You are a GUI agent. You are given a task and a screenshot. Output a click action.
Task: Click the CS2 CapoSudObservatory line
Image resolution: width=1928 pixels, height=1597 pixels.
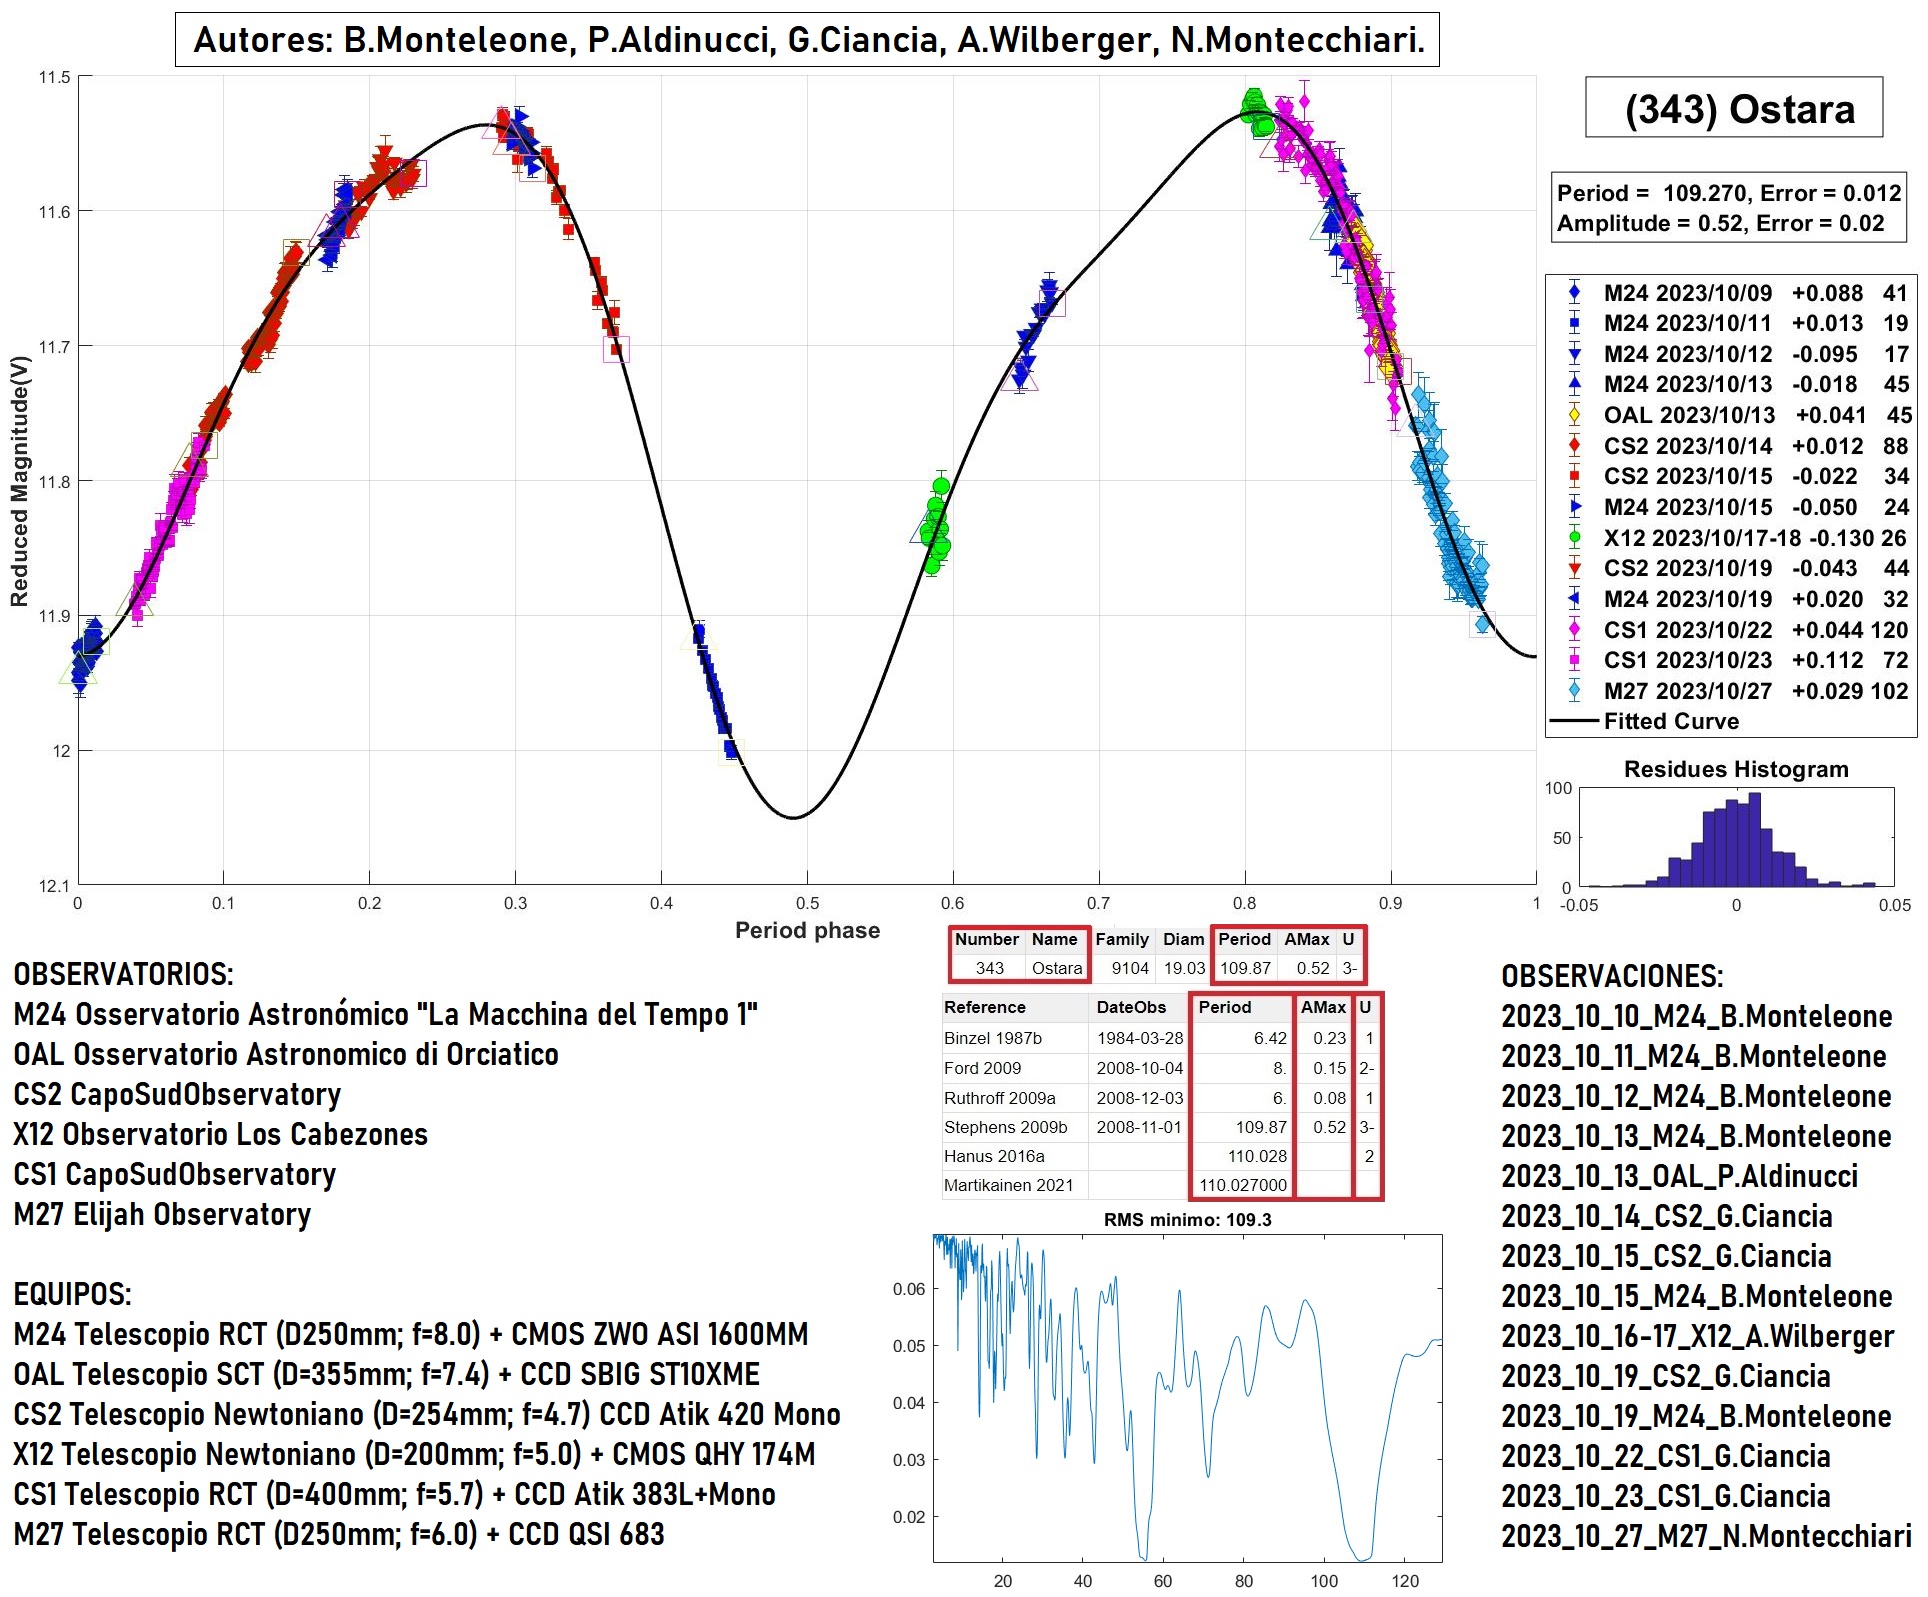(x=177, y=1094)
